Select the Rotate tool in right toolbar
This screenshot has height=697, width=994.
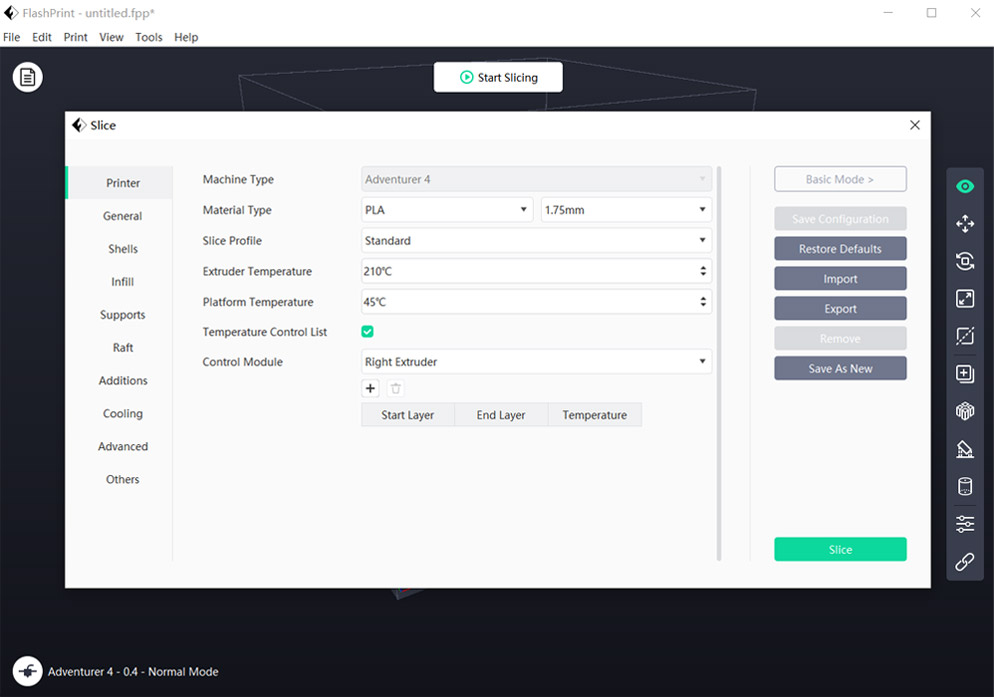pyautogui.click(x=965, y=261)
